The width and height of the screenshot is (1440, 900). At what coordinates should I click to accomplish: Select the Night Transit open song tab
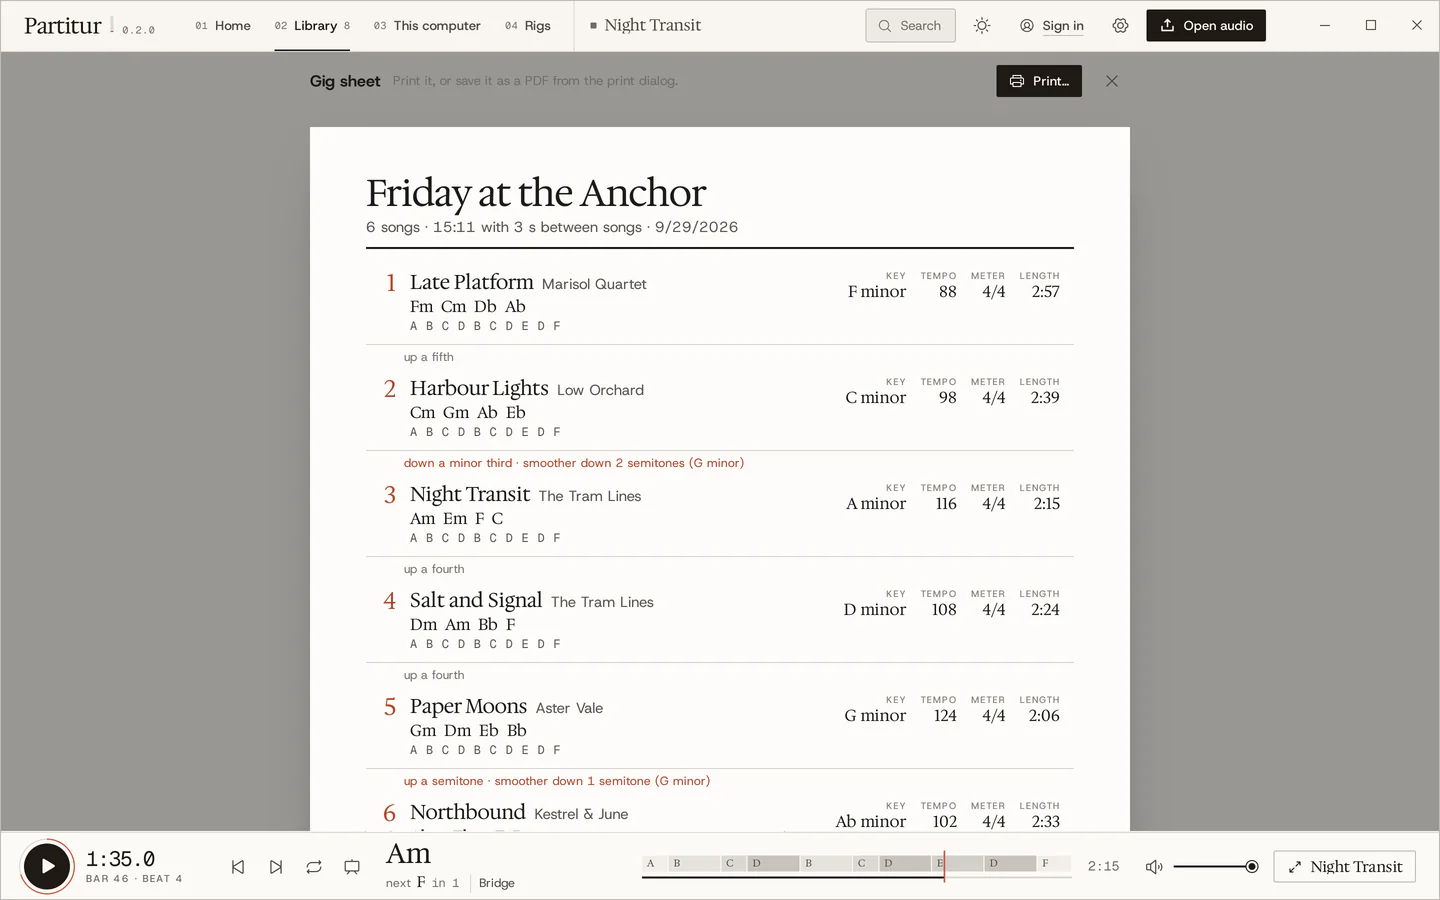click(646, 26)
